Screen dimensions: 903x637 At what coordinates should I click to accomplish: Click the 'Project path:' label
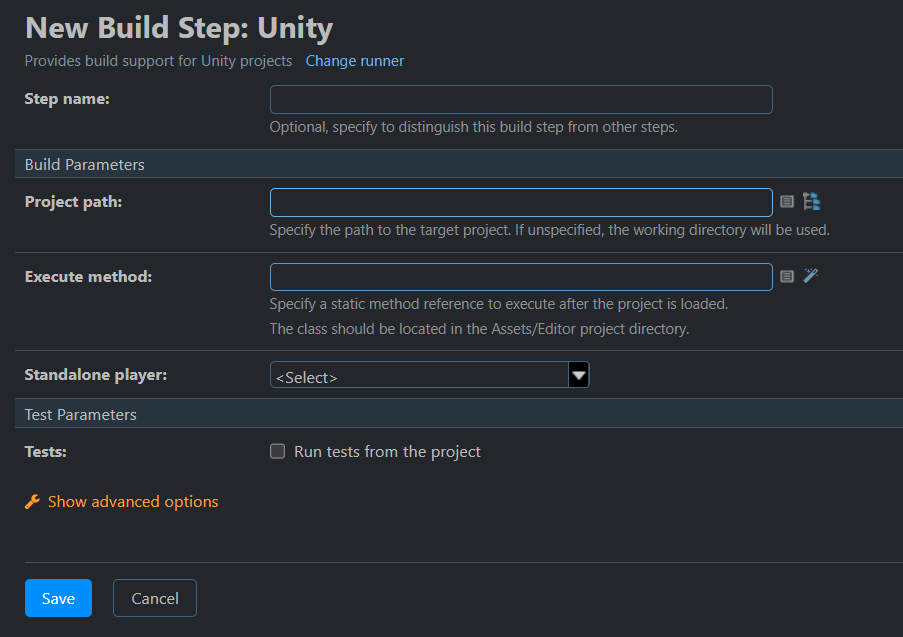click(x=73, y=202)
